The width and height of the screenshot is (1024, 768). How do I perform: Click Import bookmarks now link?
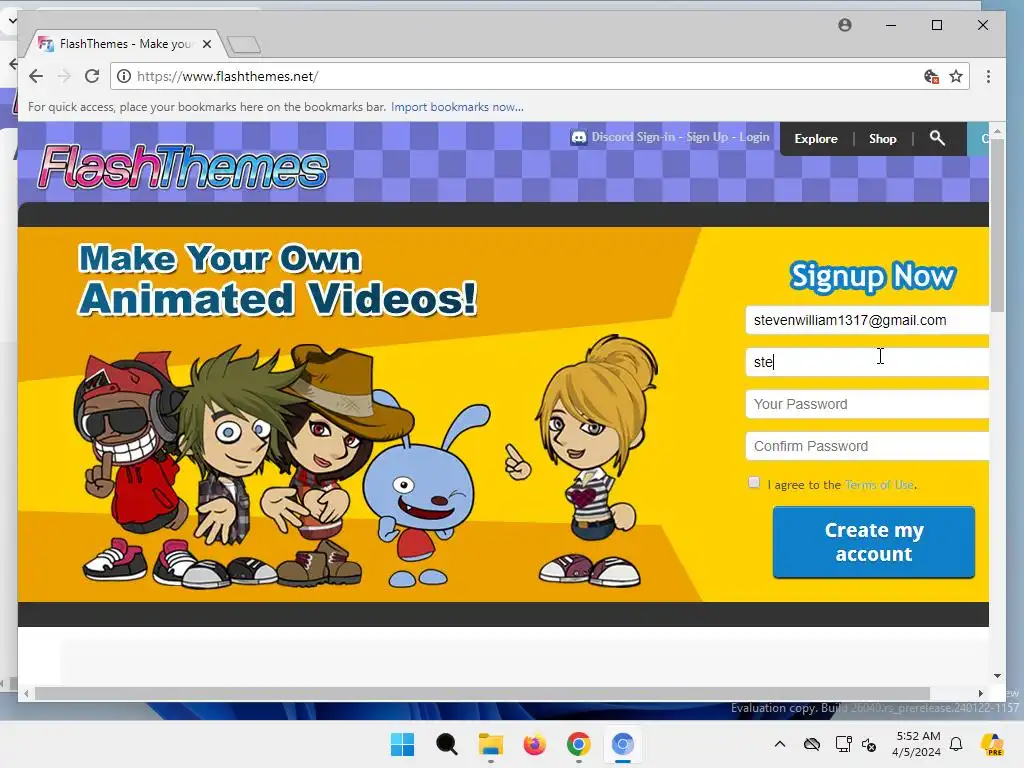[457, 107]
